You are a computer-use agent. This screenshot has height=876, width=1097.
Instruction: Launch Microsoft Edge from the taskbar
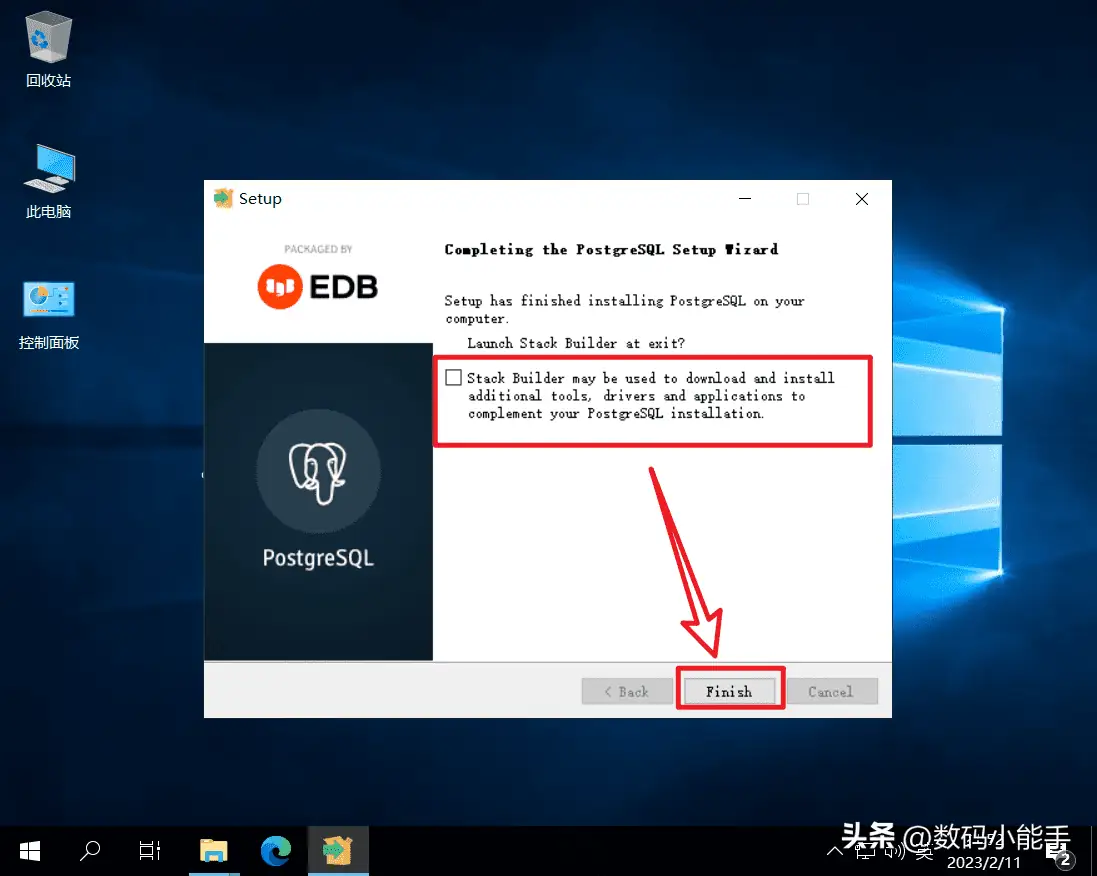point(276,851)
